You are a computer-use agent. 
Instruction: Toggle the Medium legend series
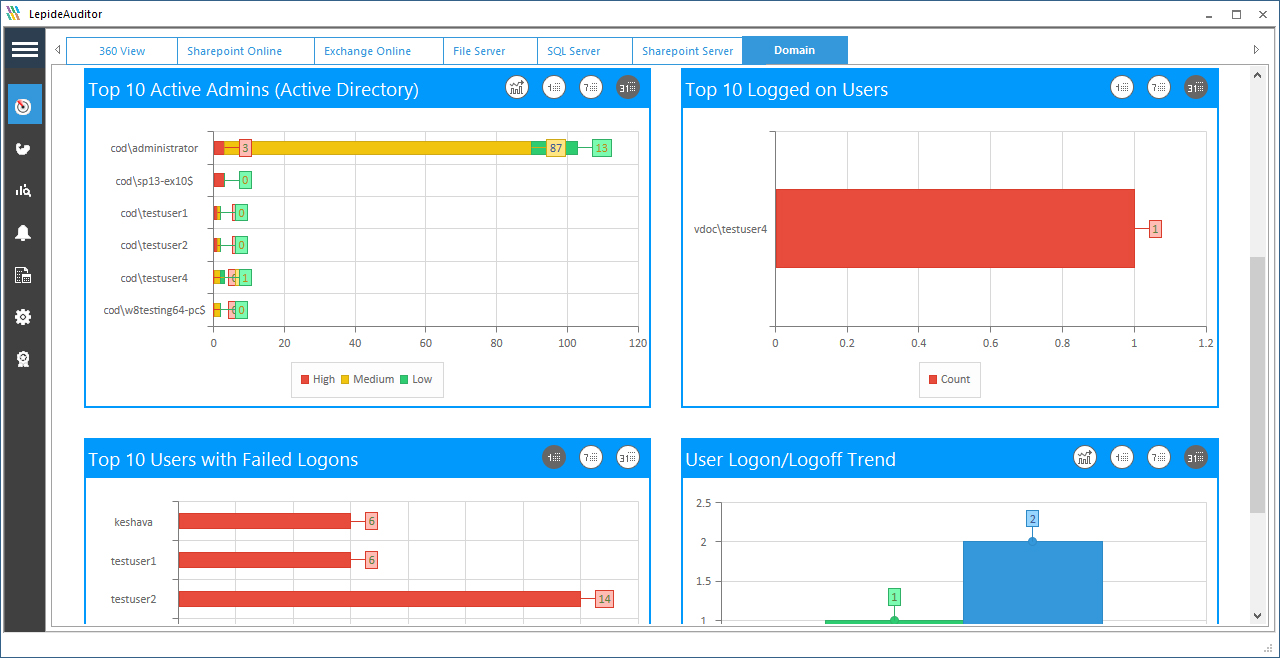point(368,379)
